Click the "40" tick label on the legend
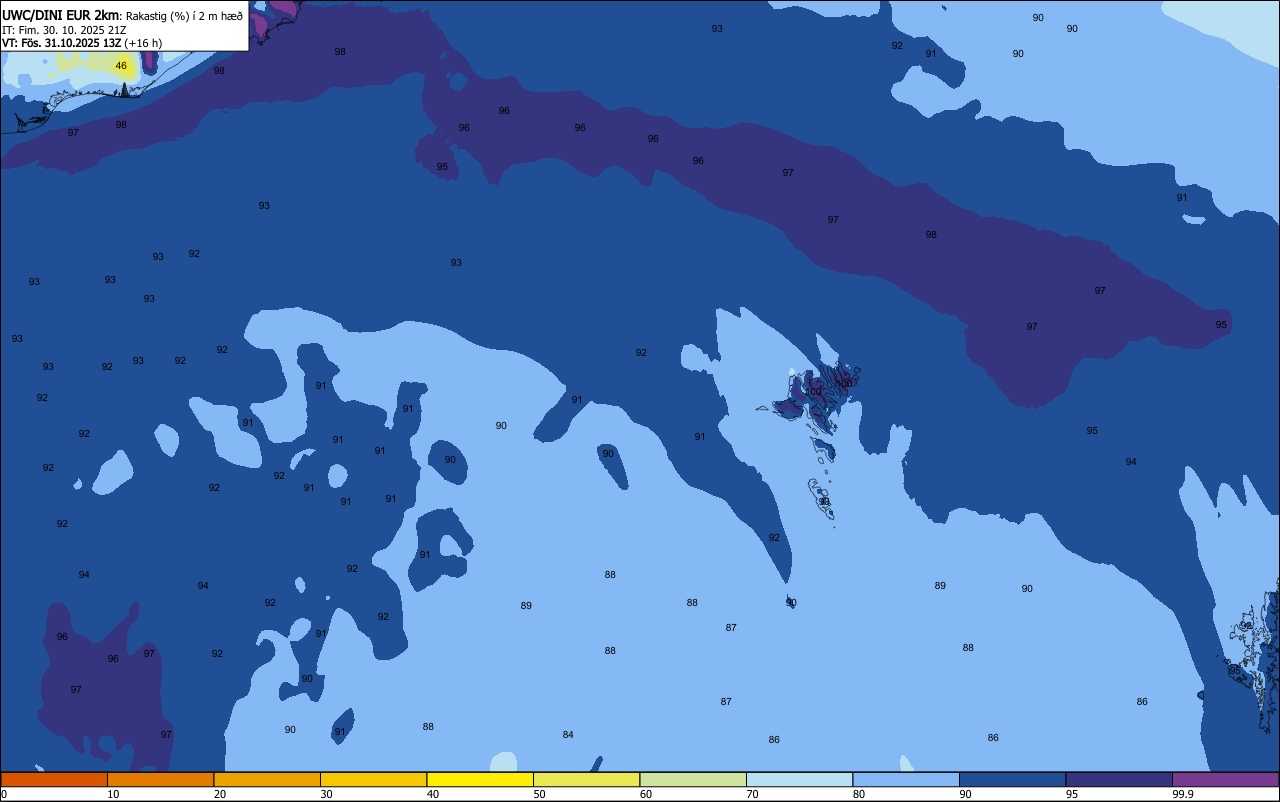The image size is (1280, 802). pyautogui.click(x=433, y=794)
